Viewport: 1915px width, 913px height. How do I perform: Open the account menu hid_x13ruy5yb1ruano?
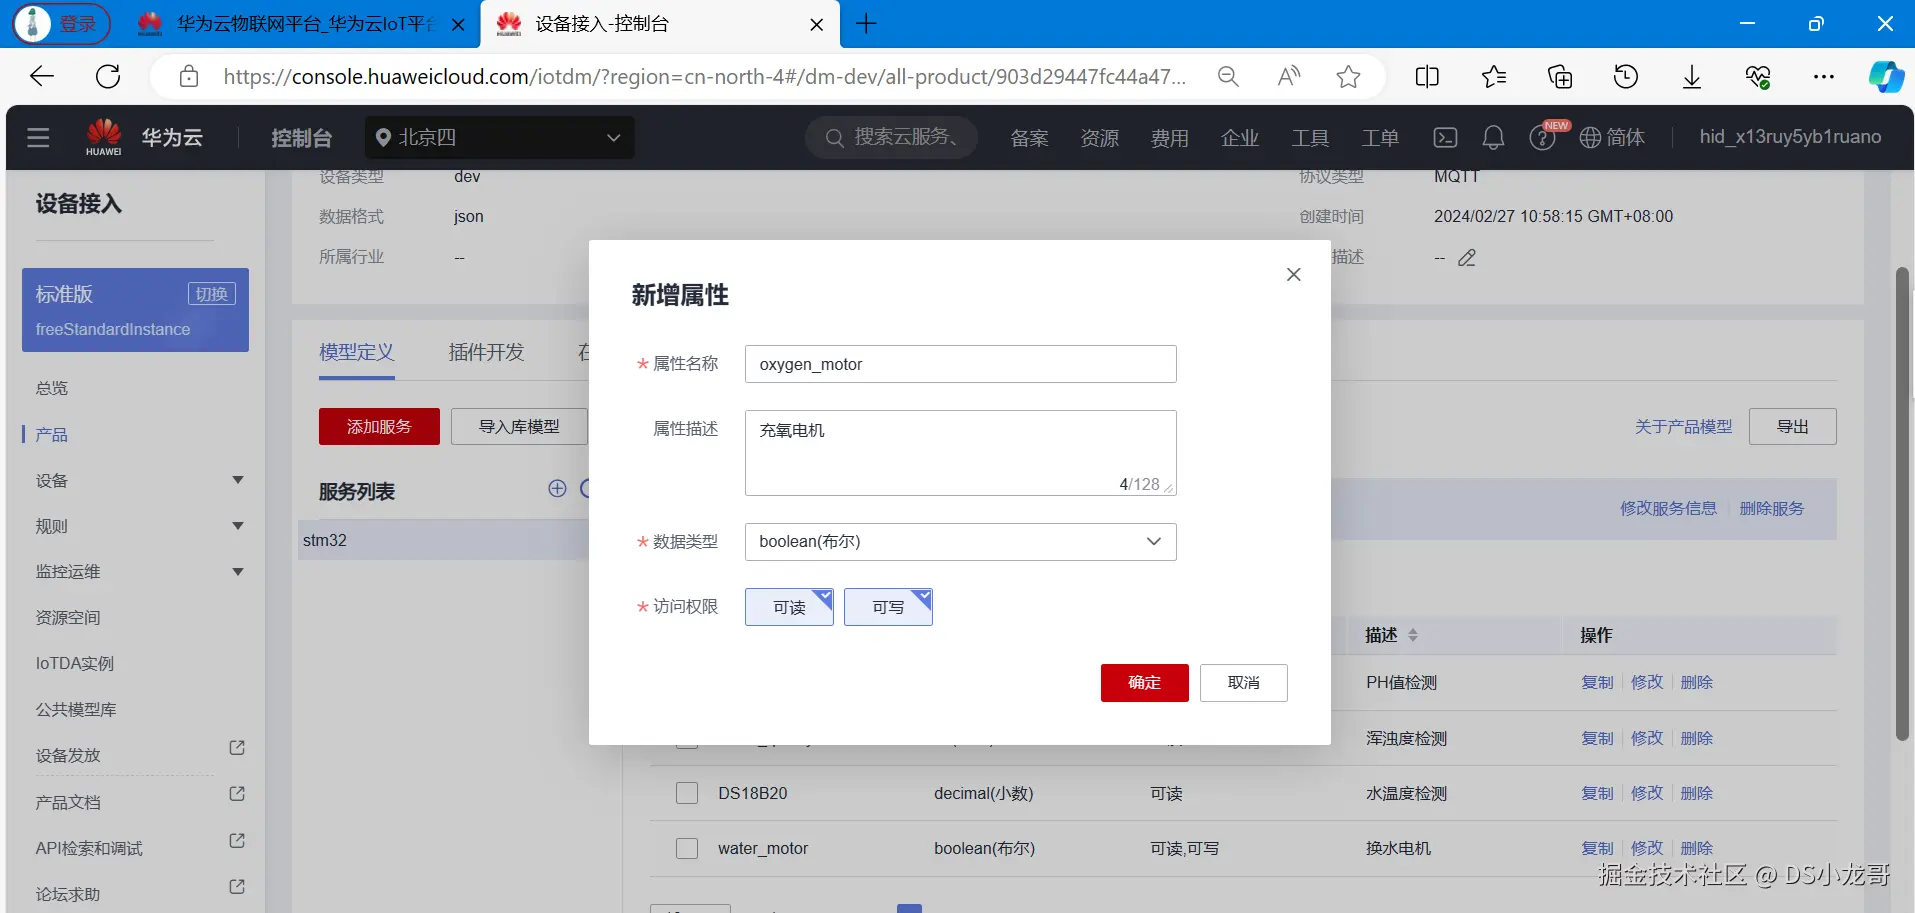click(x=1790, y=137)
